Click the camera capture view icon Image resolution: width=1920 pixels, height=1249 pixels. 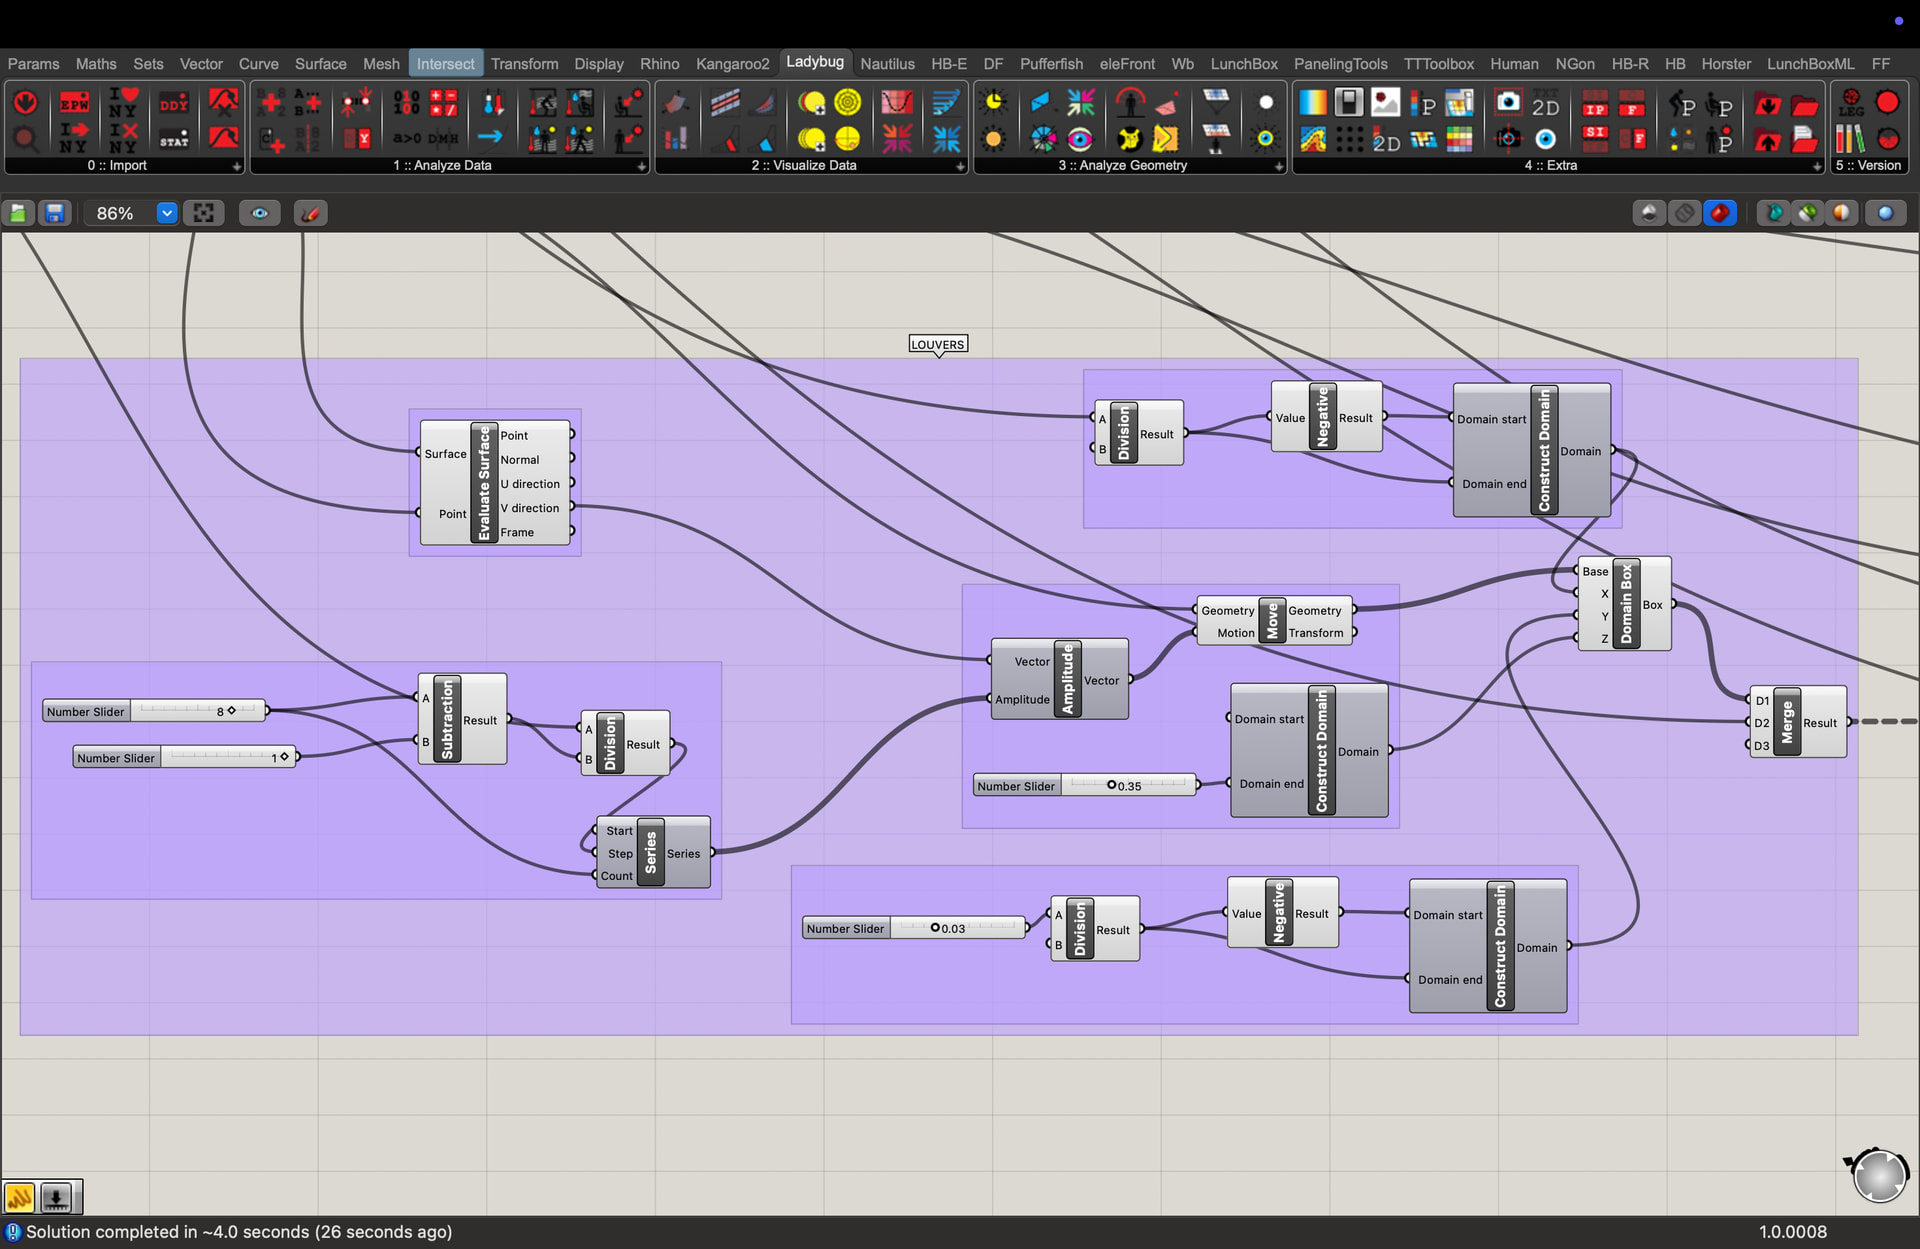tap(1508, 103)
